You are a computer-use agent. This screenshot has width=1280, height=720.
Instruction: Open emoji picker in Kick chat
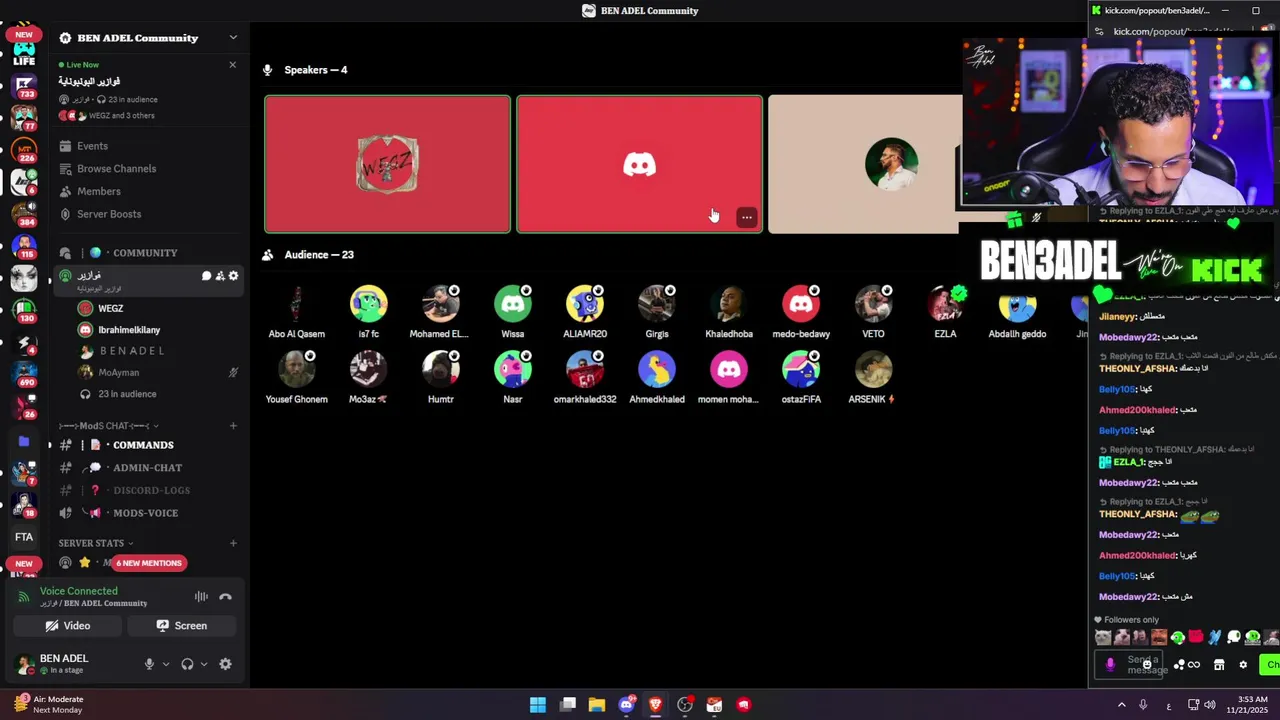point(1148,665)
